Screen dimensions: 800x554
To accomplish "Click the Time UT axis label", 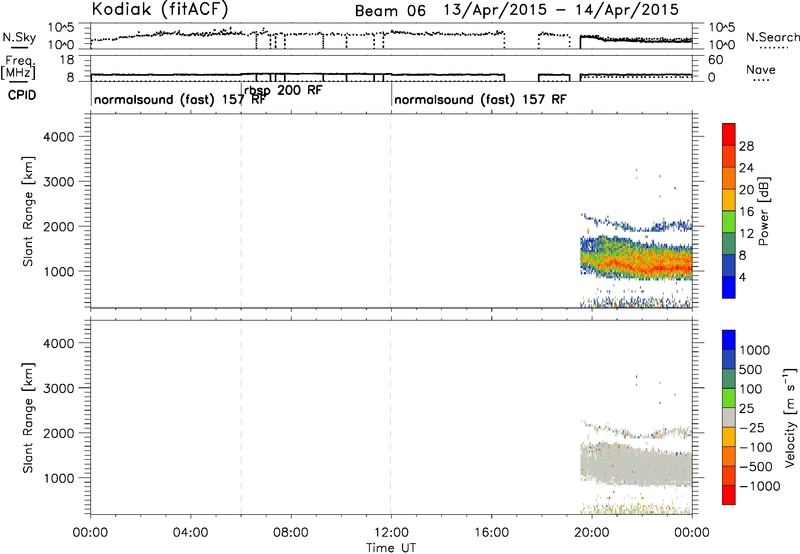I will click(x=391, y=547).
